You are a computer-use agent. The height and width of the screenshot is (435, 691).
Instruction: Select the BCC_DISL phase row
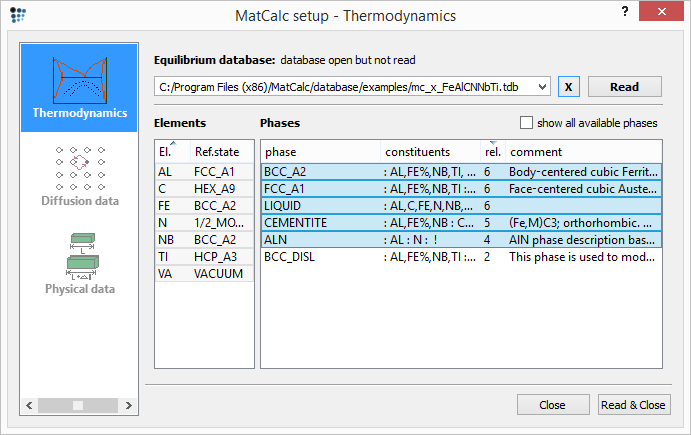tap(461, 257)
